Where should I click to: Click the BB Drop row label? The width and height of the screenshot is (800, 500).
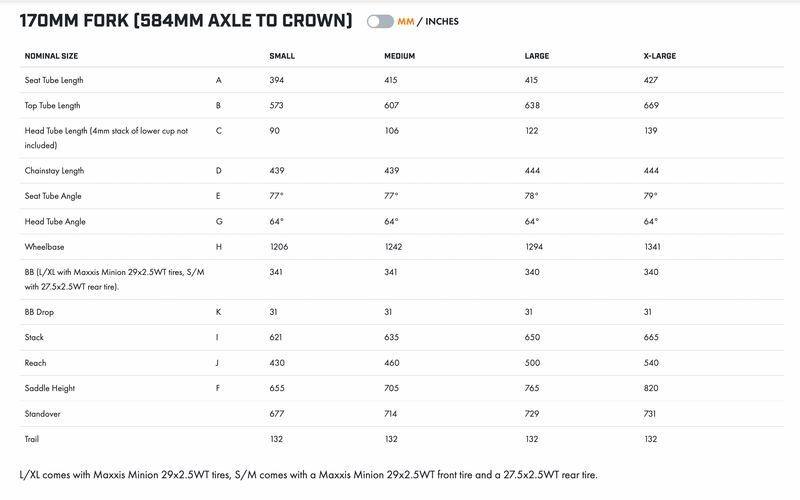click(41, 312)
